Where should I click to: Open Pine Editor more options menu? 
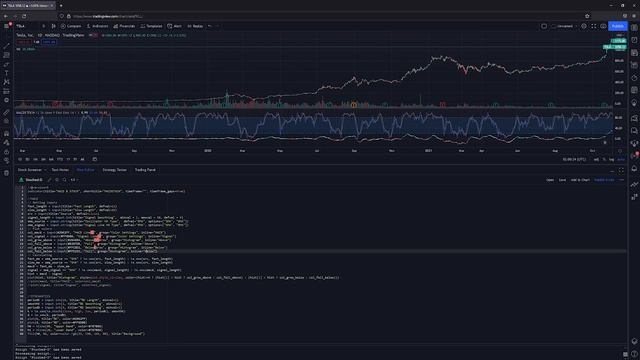pyautogui.click(x=622, y=180)
